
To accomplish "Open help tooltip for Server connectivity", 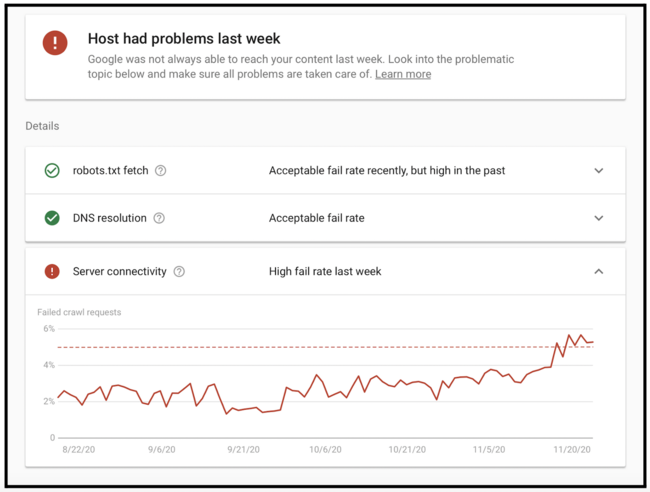I will click(179, 271).
